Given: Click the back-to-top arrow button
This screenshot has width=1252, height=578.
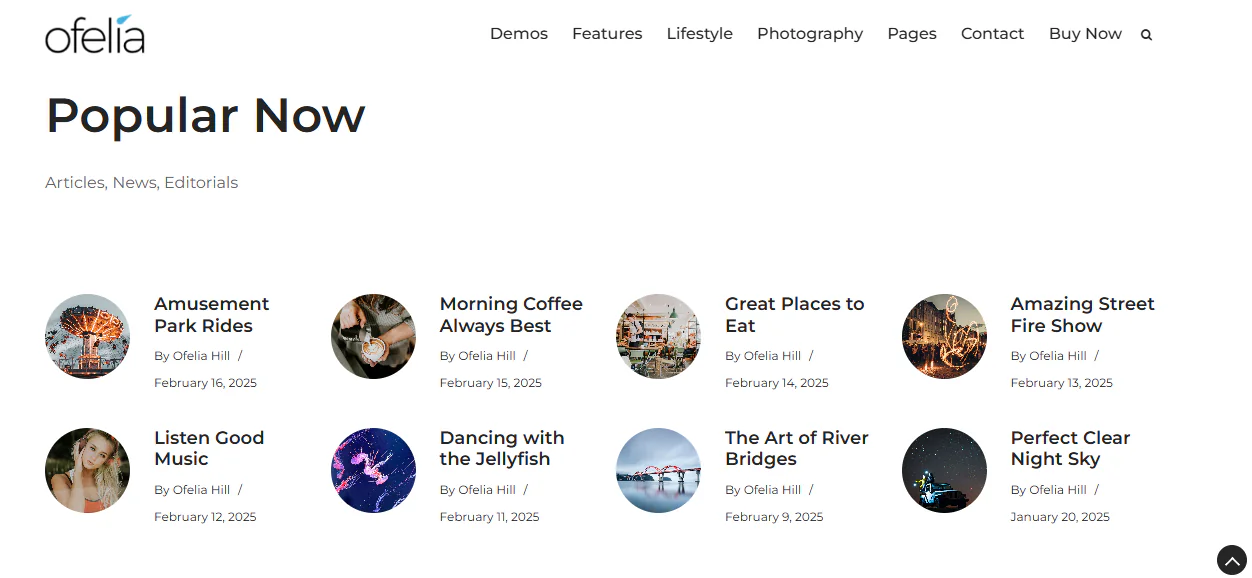Looking at the screenshot, I should [x=1231, y=560].
